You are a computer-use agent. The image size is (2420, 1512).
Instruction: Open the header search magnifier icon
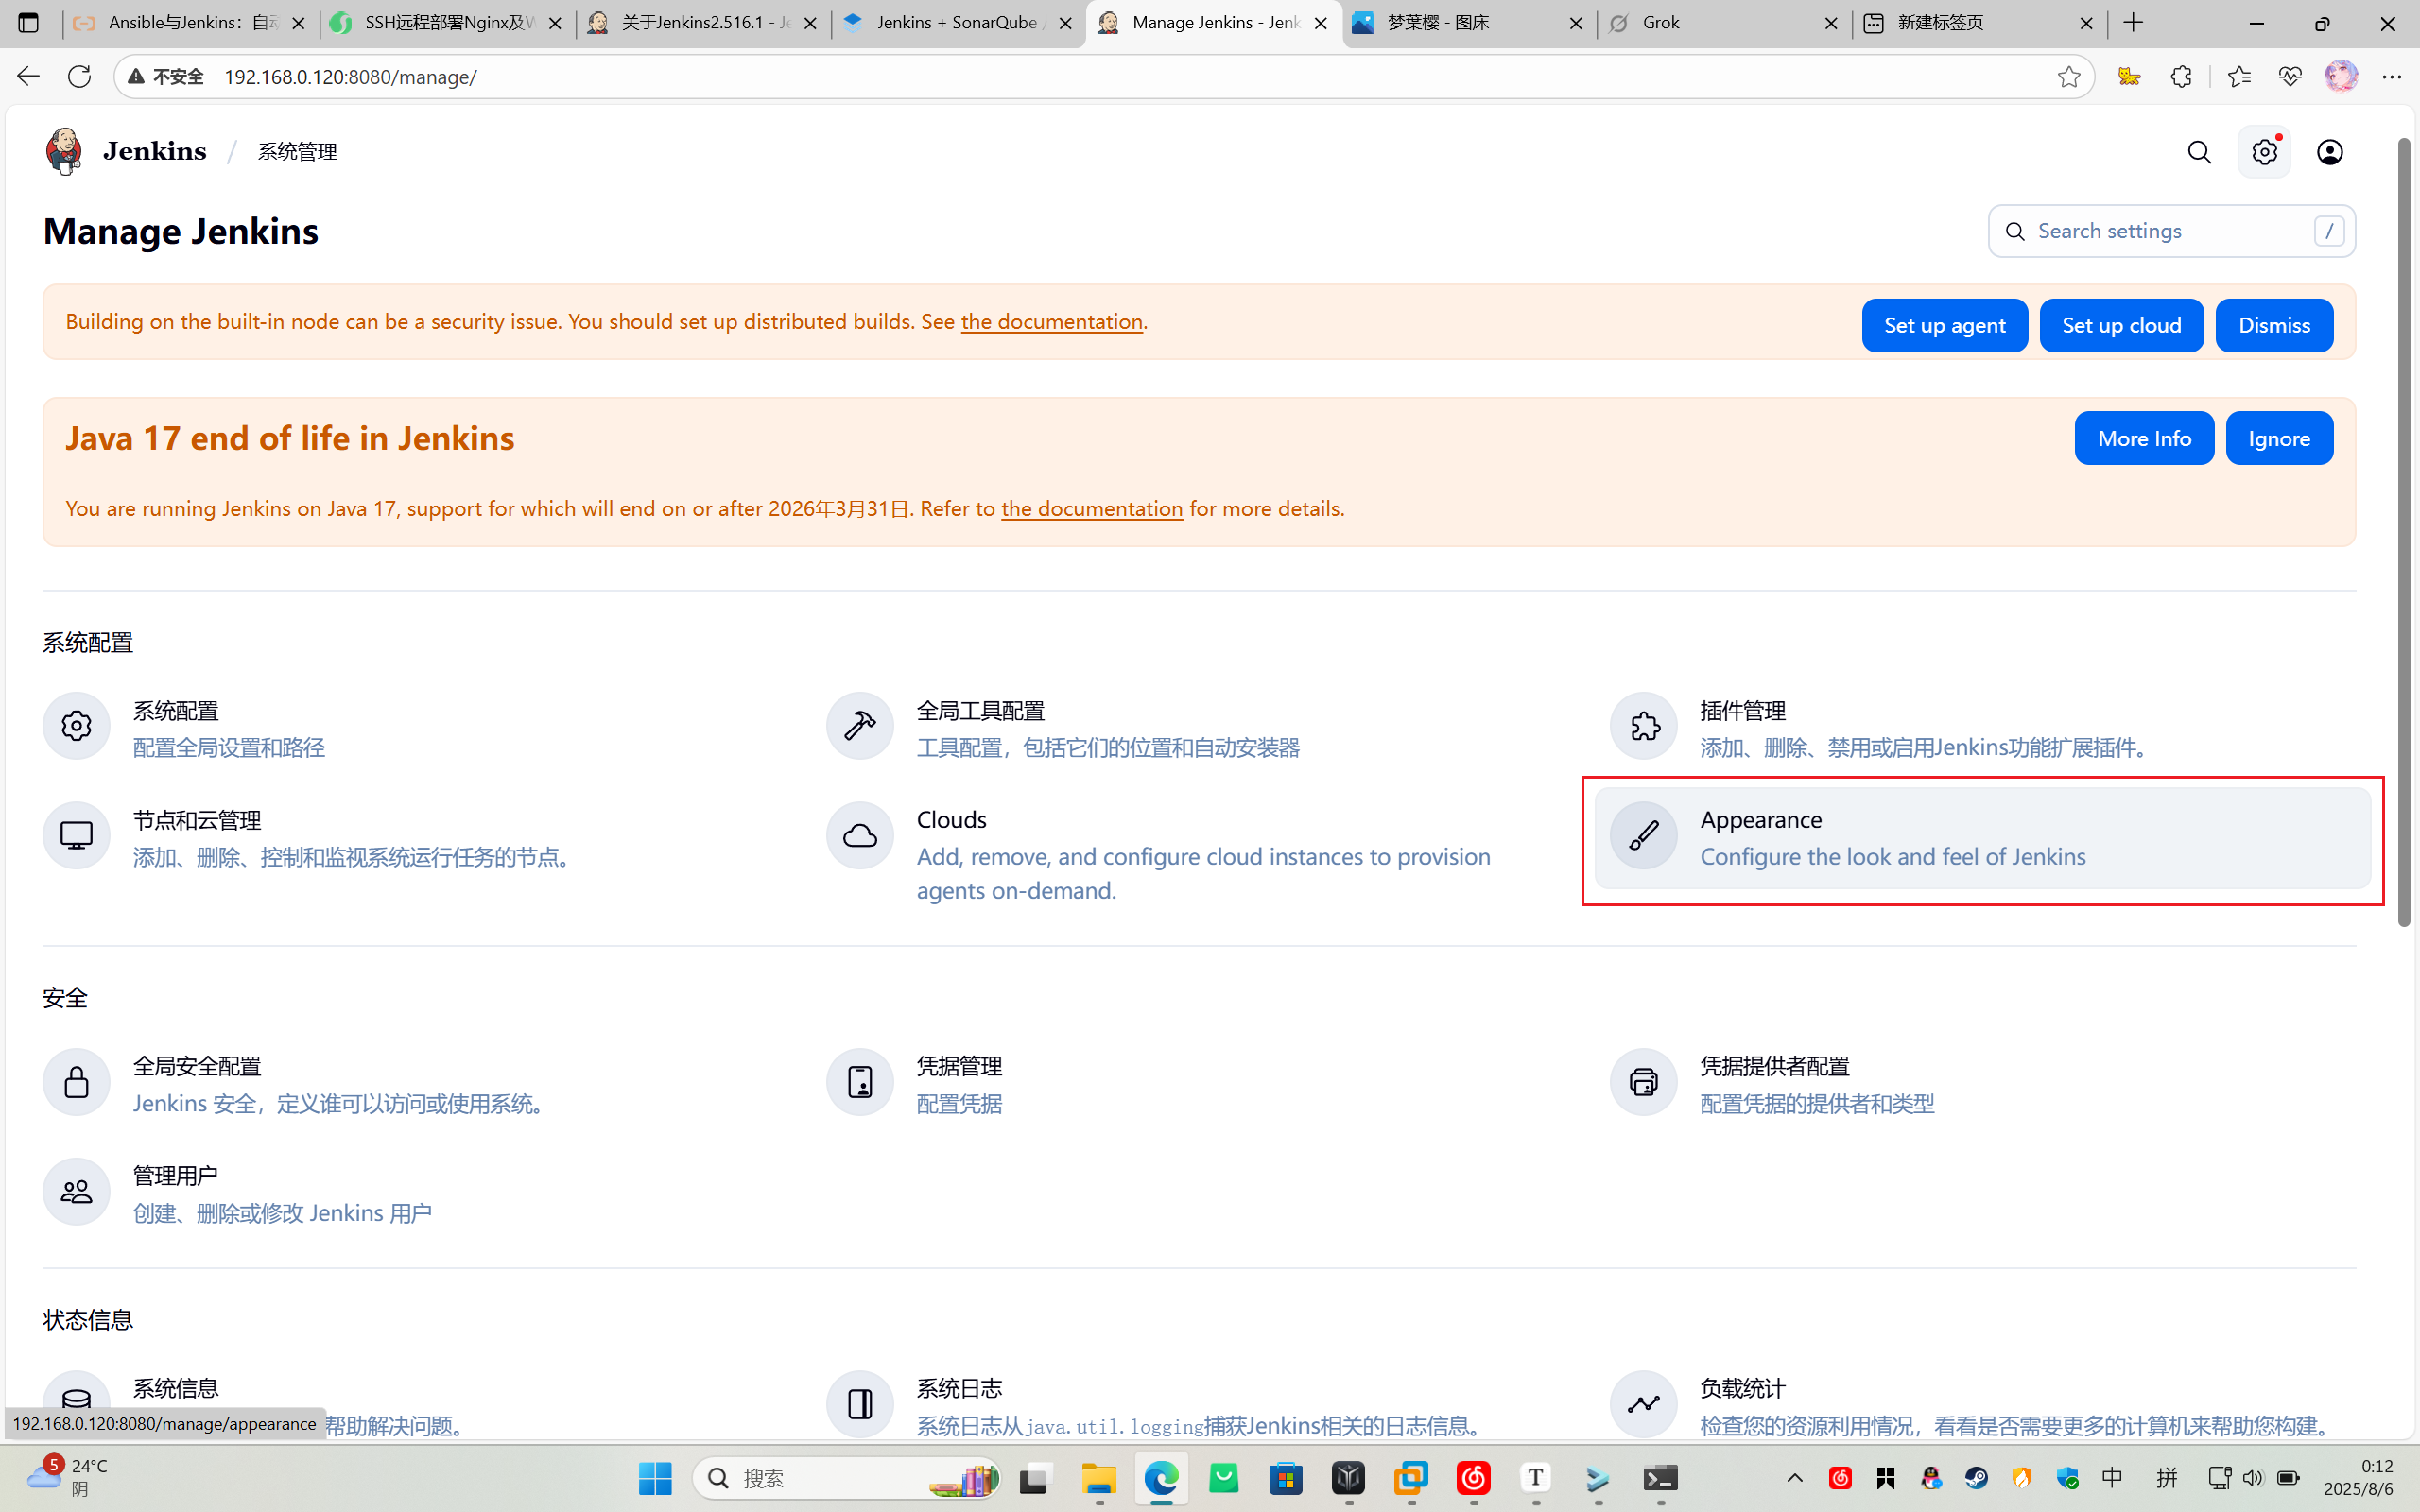[x=2199, y=152]
